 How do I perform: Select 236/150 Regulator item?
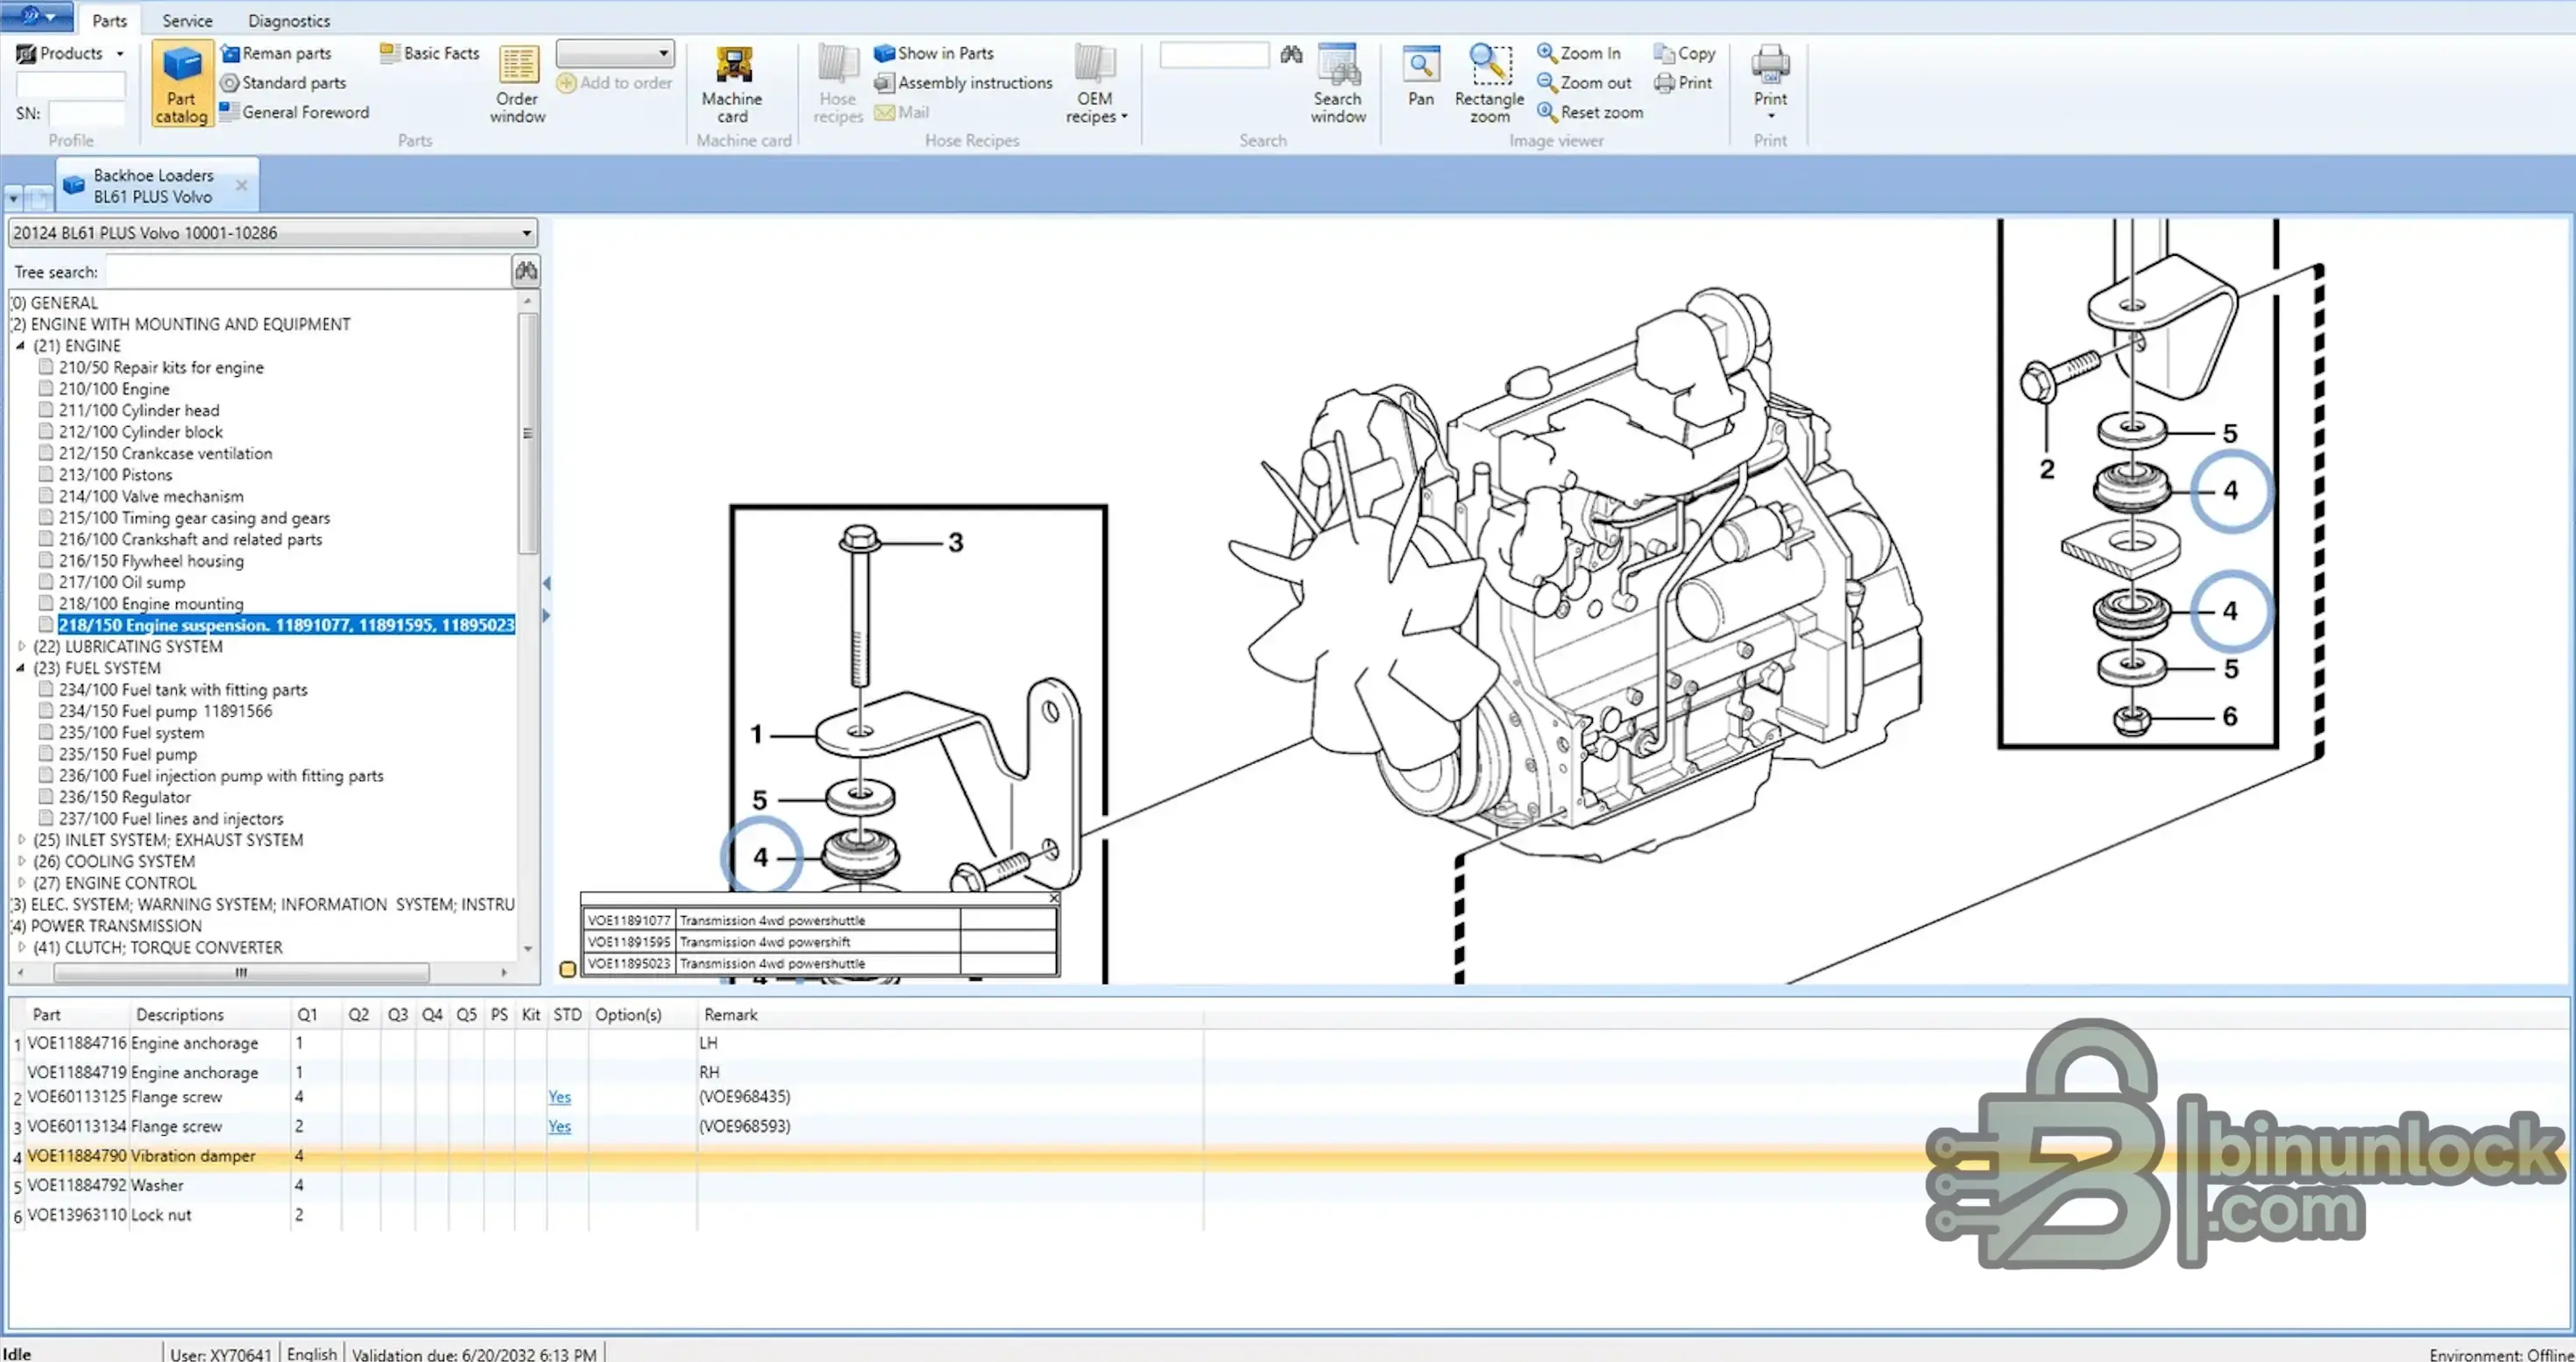coord(124,798)
